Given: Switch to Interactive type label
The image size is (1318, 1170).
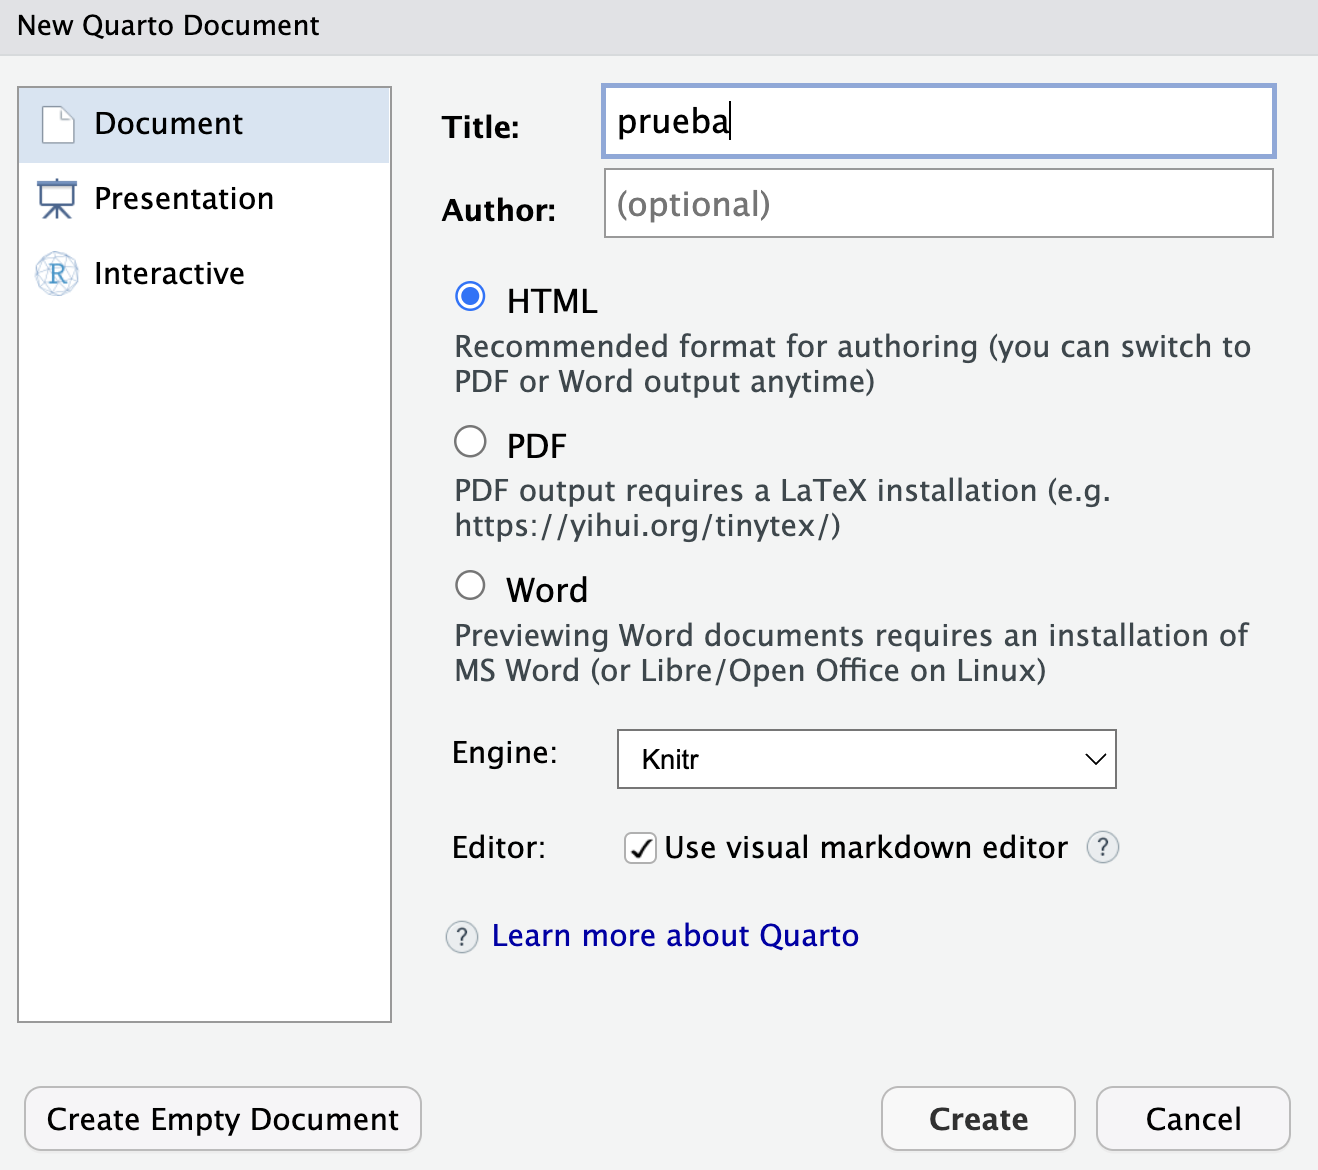Looking at the screenshot, I should (x=169, y=274).
